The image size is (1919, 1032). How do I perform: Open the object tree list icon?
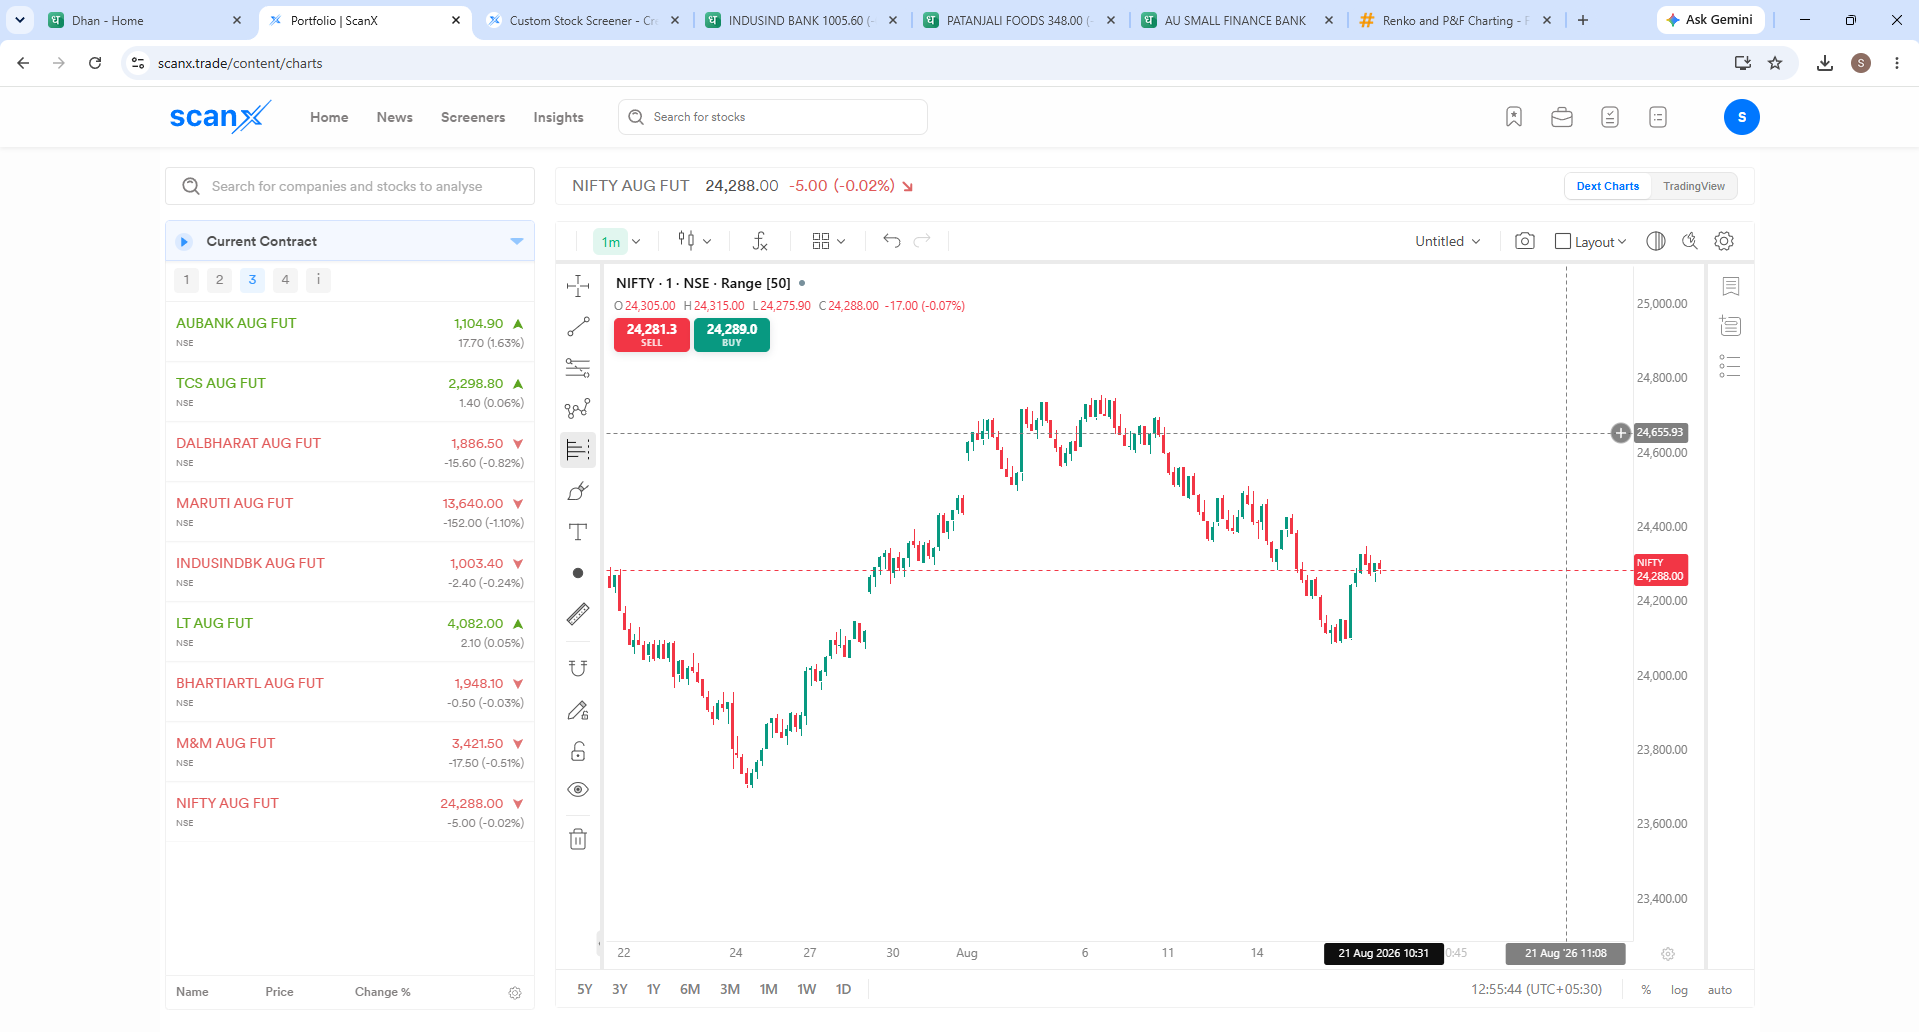1731,367
